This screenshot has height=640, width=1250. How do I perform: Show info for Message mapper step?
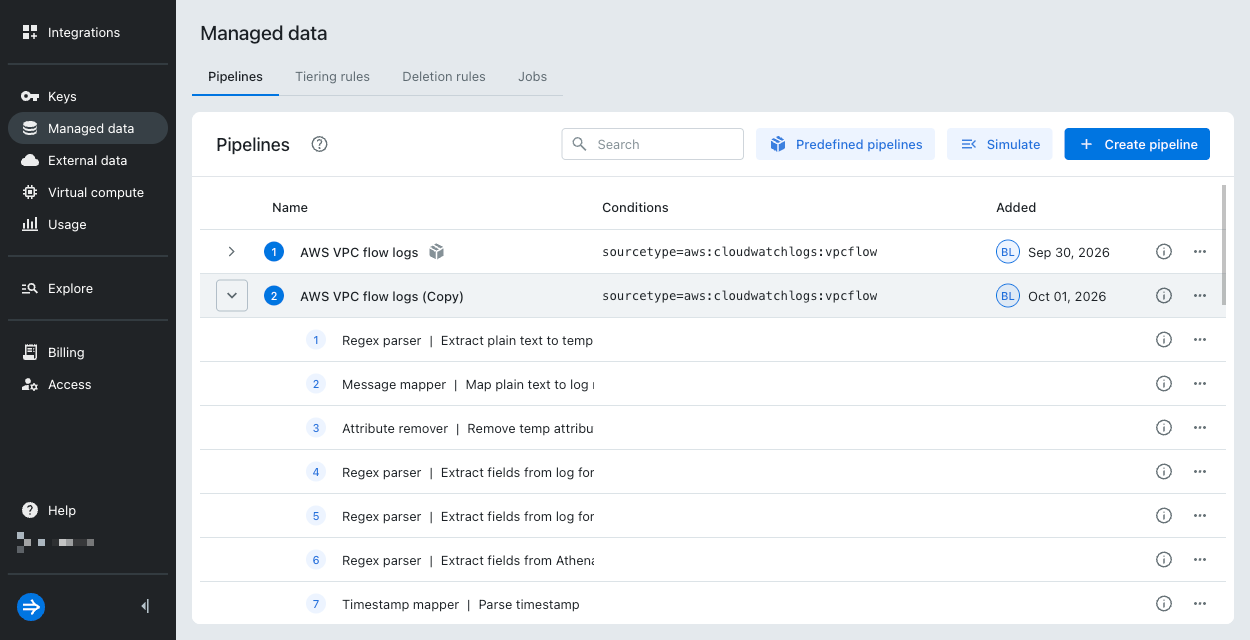coord(1163,384)
